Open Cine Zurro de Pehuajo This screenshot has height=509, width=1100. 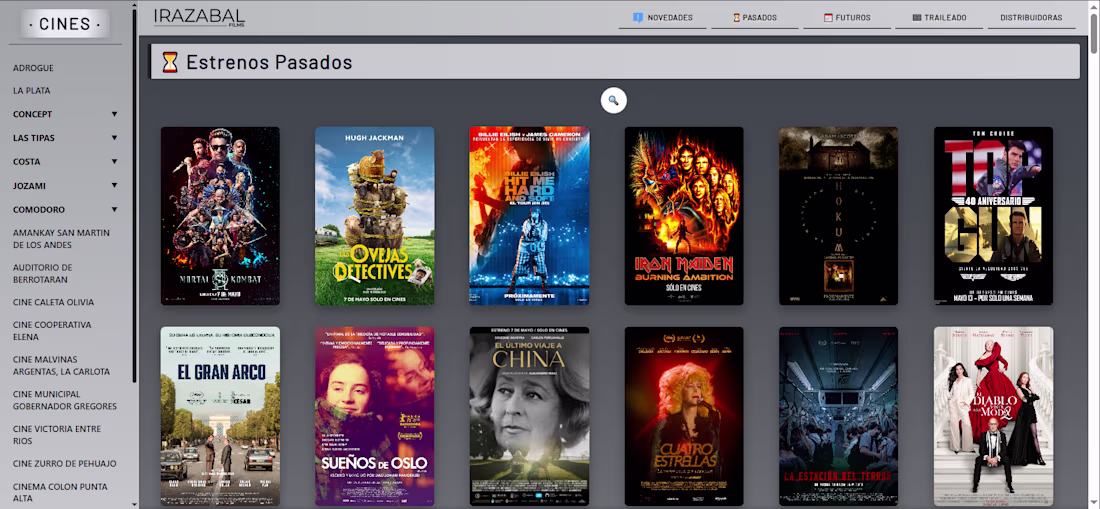(65, 463)
